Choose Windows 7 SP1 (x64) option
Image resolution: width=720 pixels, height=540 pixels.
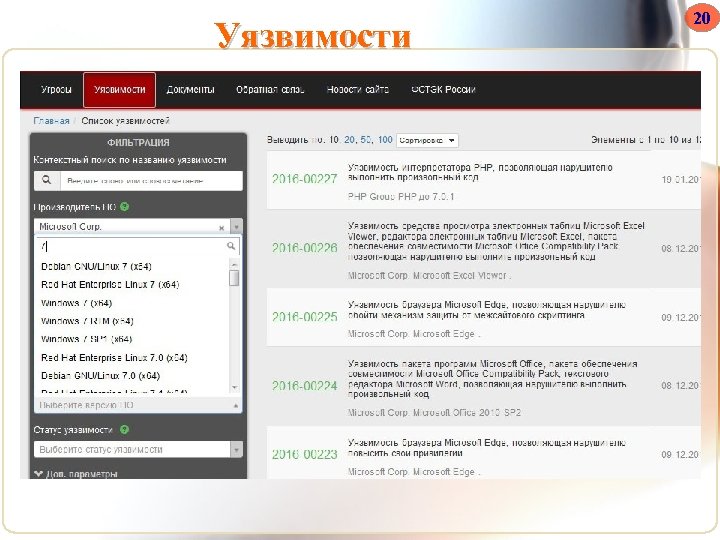point(86,339)
